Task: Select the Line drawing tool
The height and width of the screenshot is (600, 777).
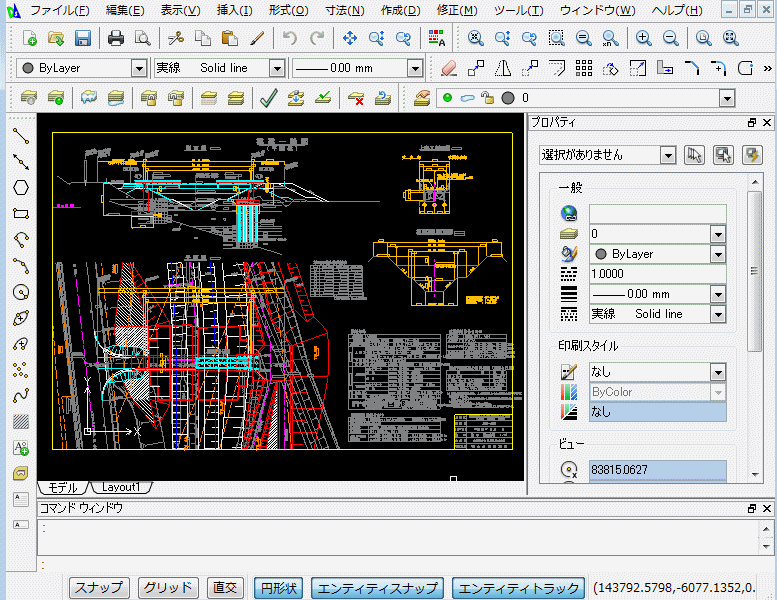Action: 20,135
